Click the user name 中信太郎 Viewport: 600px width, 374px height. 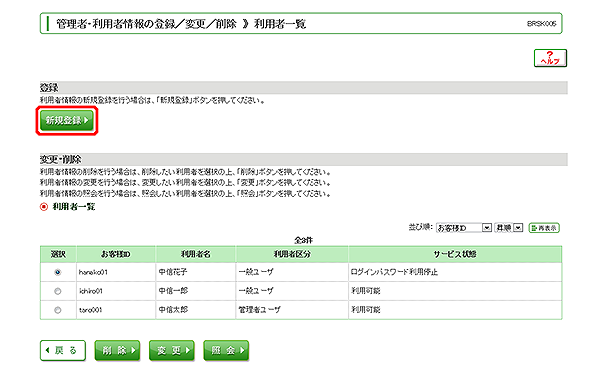pos(173,310)
